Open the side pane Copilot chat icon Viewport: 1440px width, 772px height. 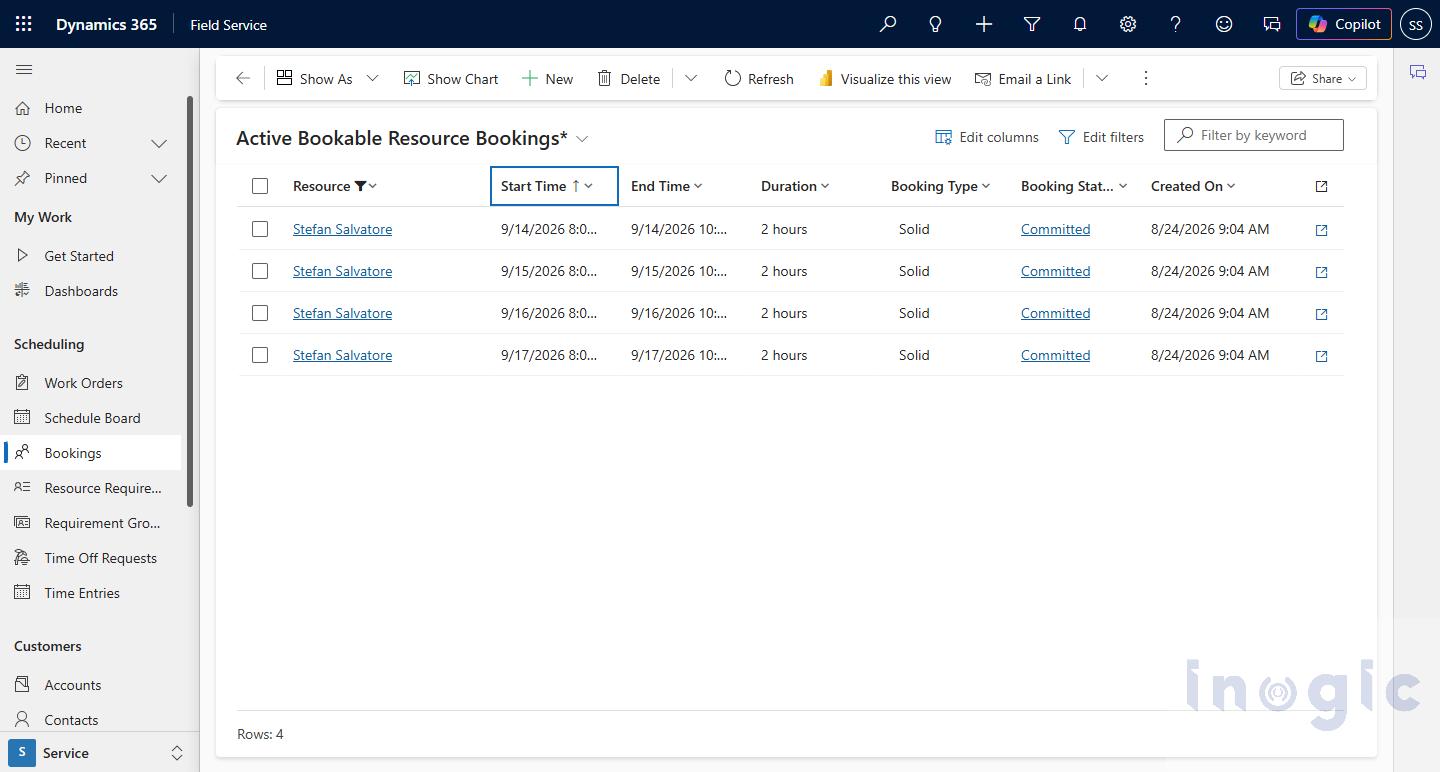point(1418,72)
